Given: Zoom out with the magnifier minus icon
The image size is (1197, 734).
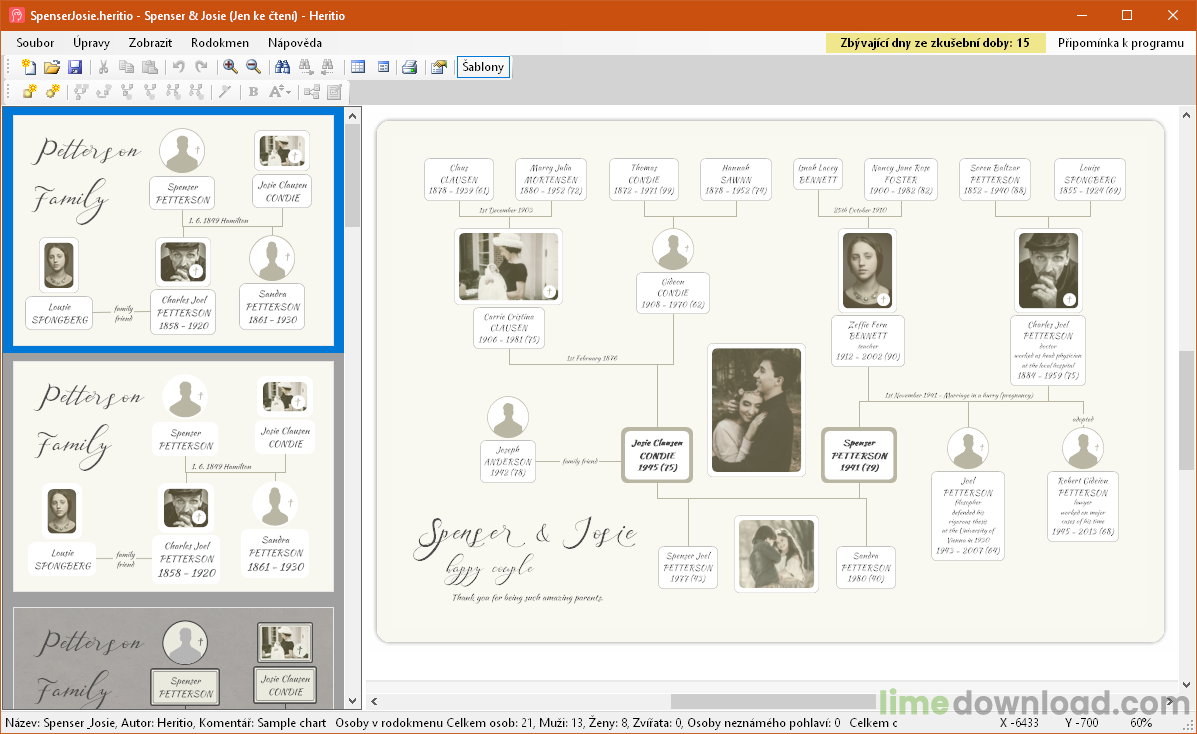Looking at the screenshot, I should [253, 67].
